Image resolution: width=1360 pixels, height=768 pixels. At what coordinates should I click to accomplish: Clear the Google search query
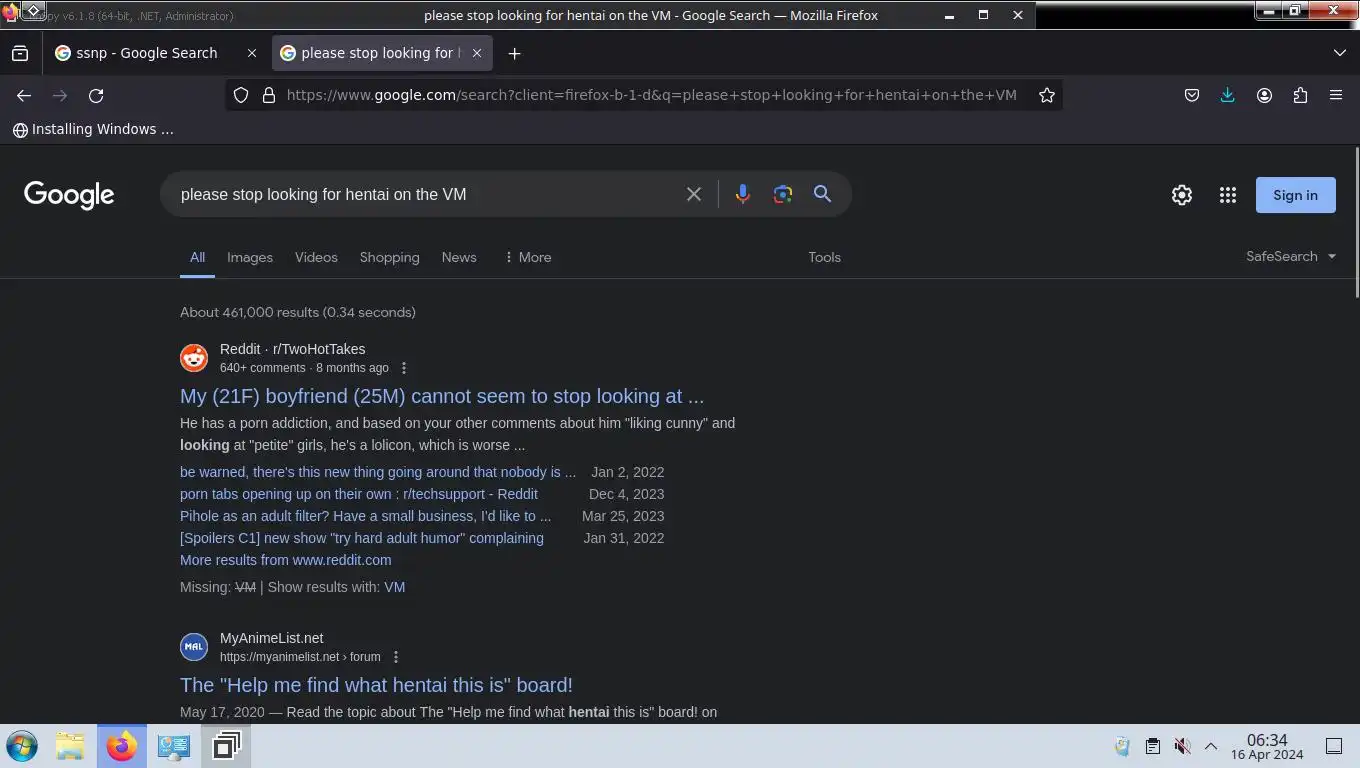point(694,194)
